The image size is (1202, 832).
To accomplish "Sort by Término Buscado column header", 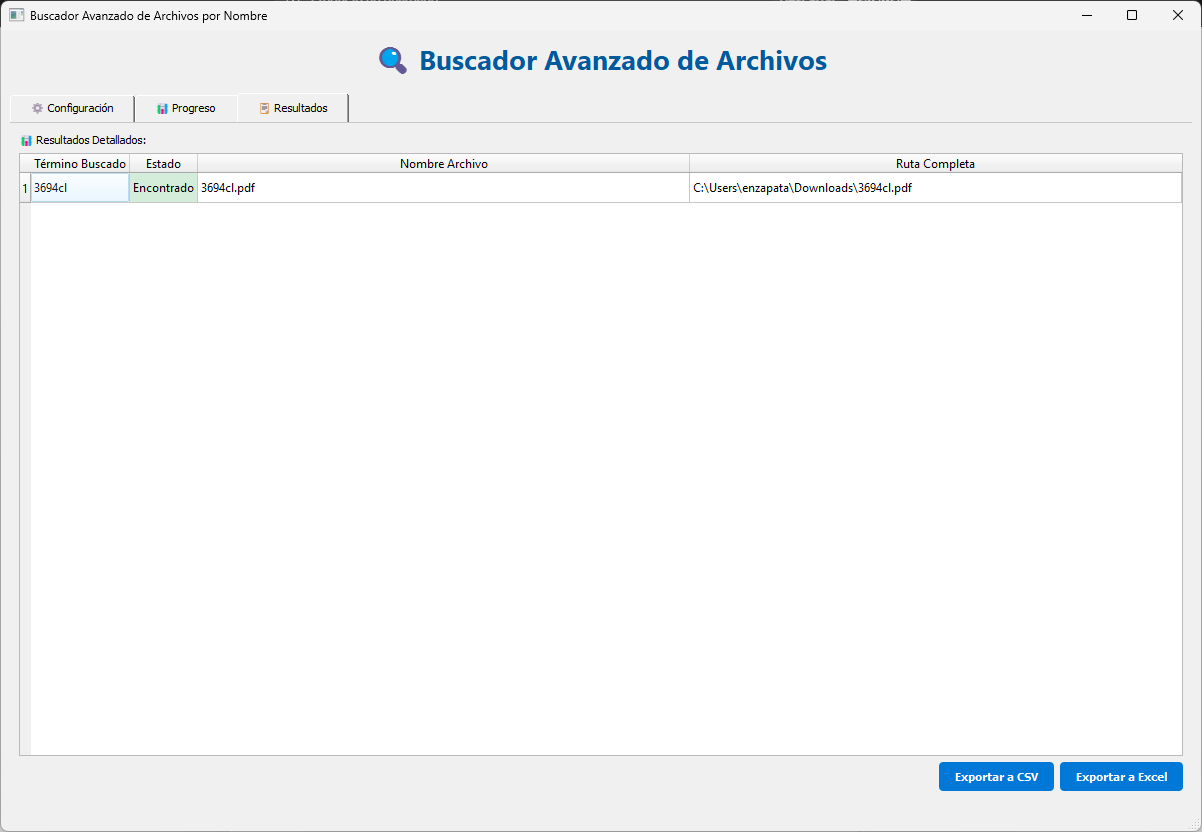I will pos(80,163).
